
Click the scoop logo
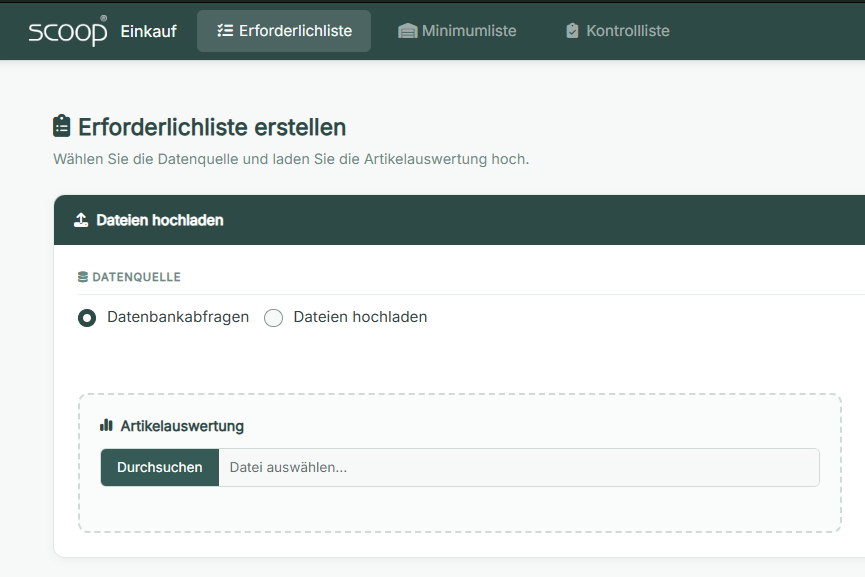68,31
